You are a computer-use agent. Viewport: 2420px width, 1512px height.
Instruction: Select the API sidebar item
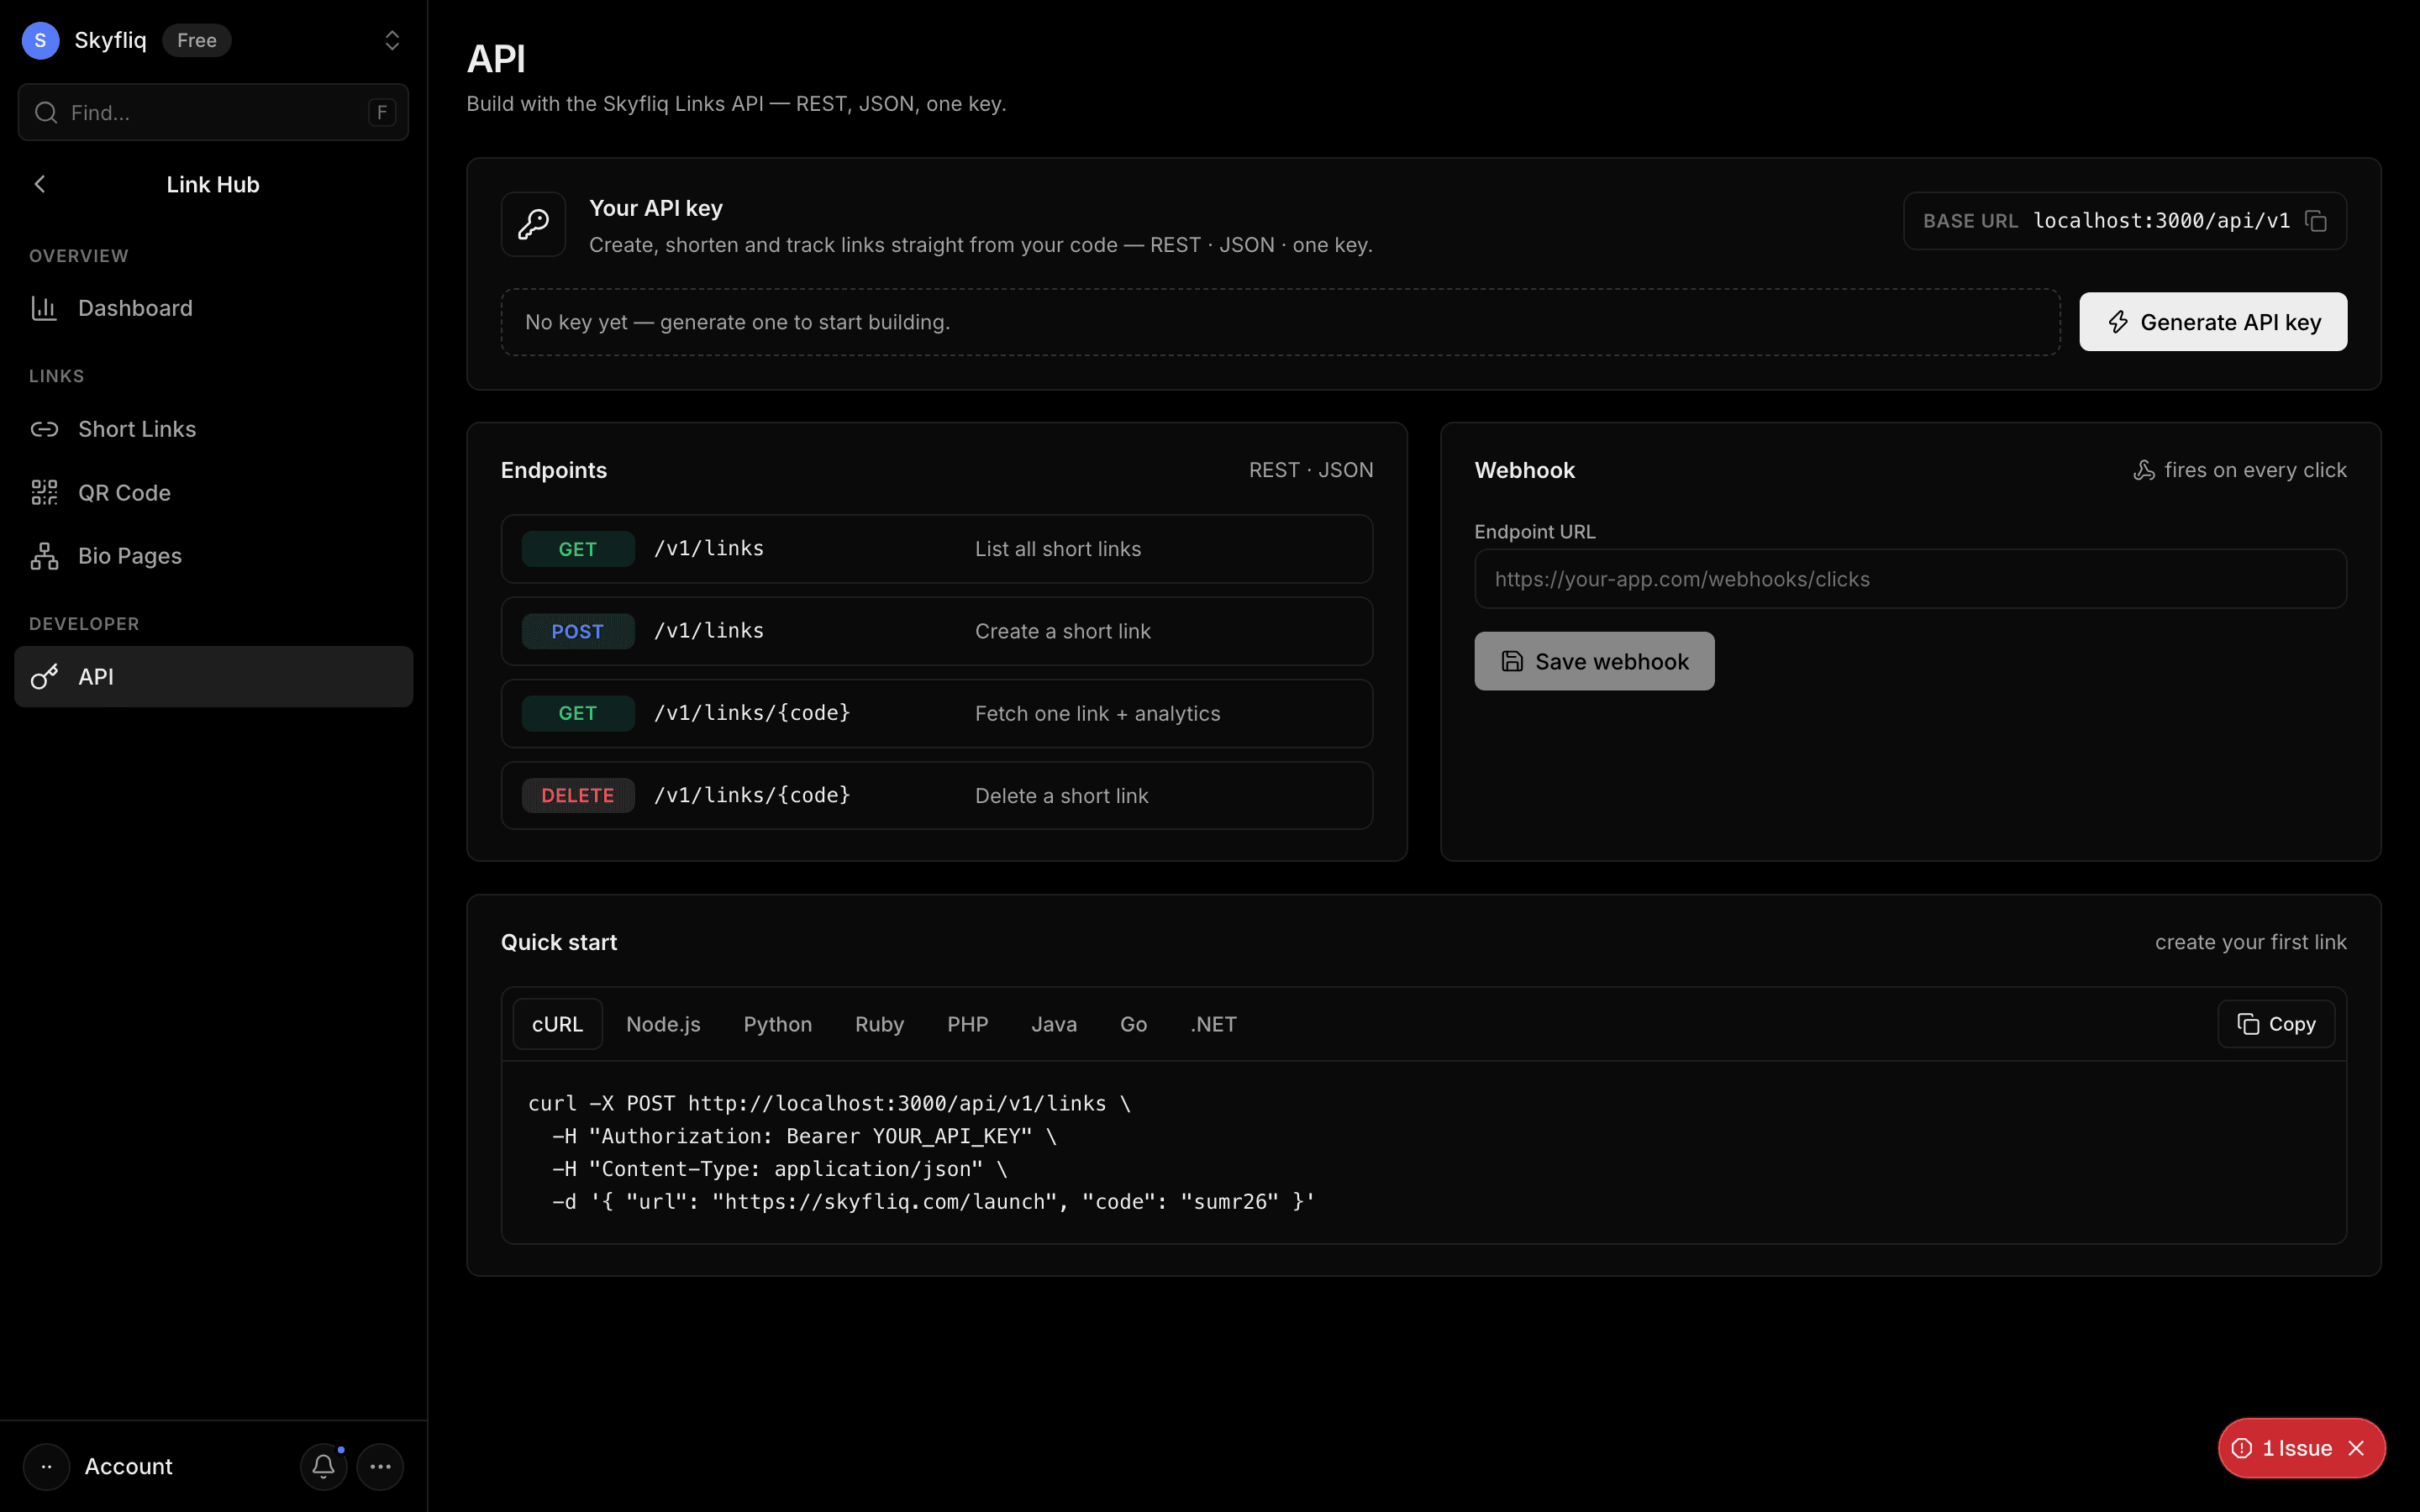[213, 677]
